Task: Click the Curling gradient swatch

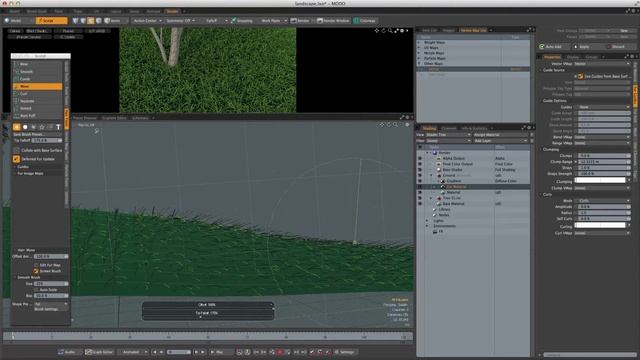Action: [600, 225]
